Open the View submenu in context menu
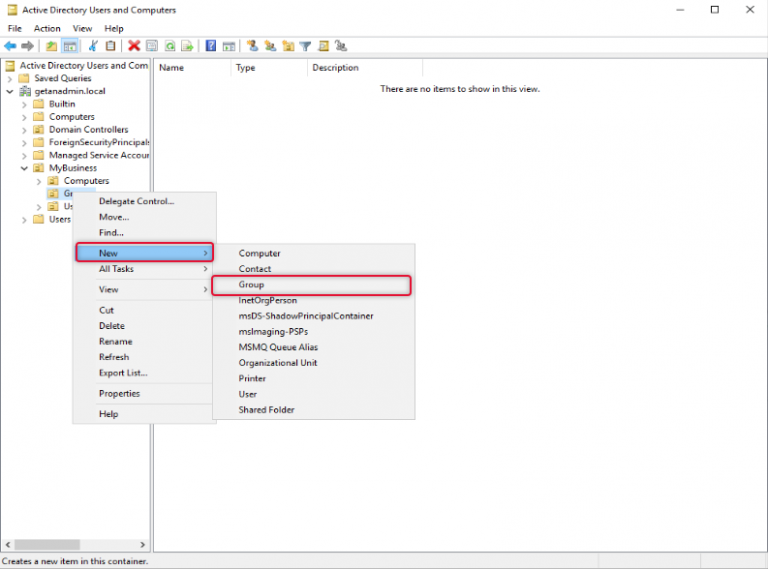Viewport: 768px width, 569px height. pyautogui.click(x=144, y=289)
